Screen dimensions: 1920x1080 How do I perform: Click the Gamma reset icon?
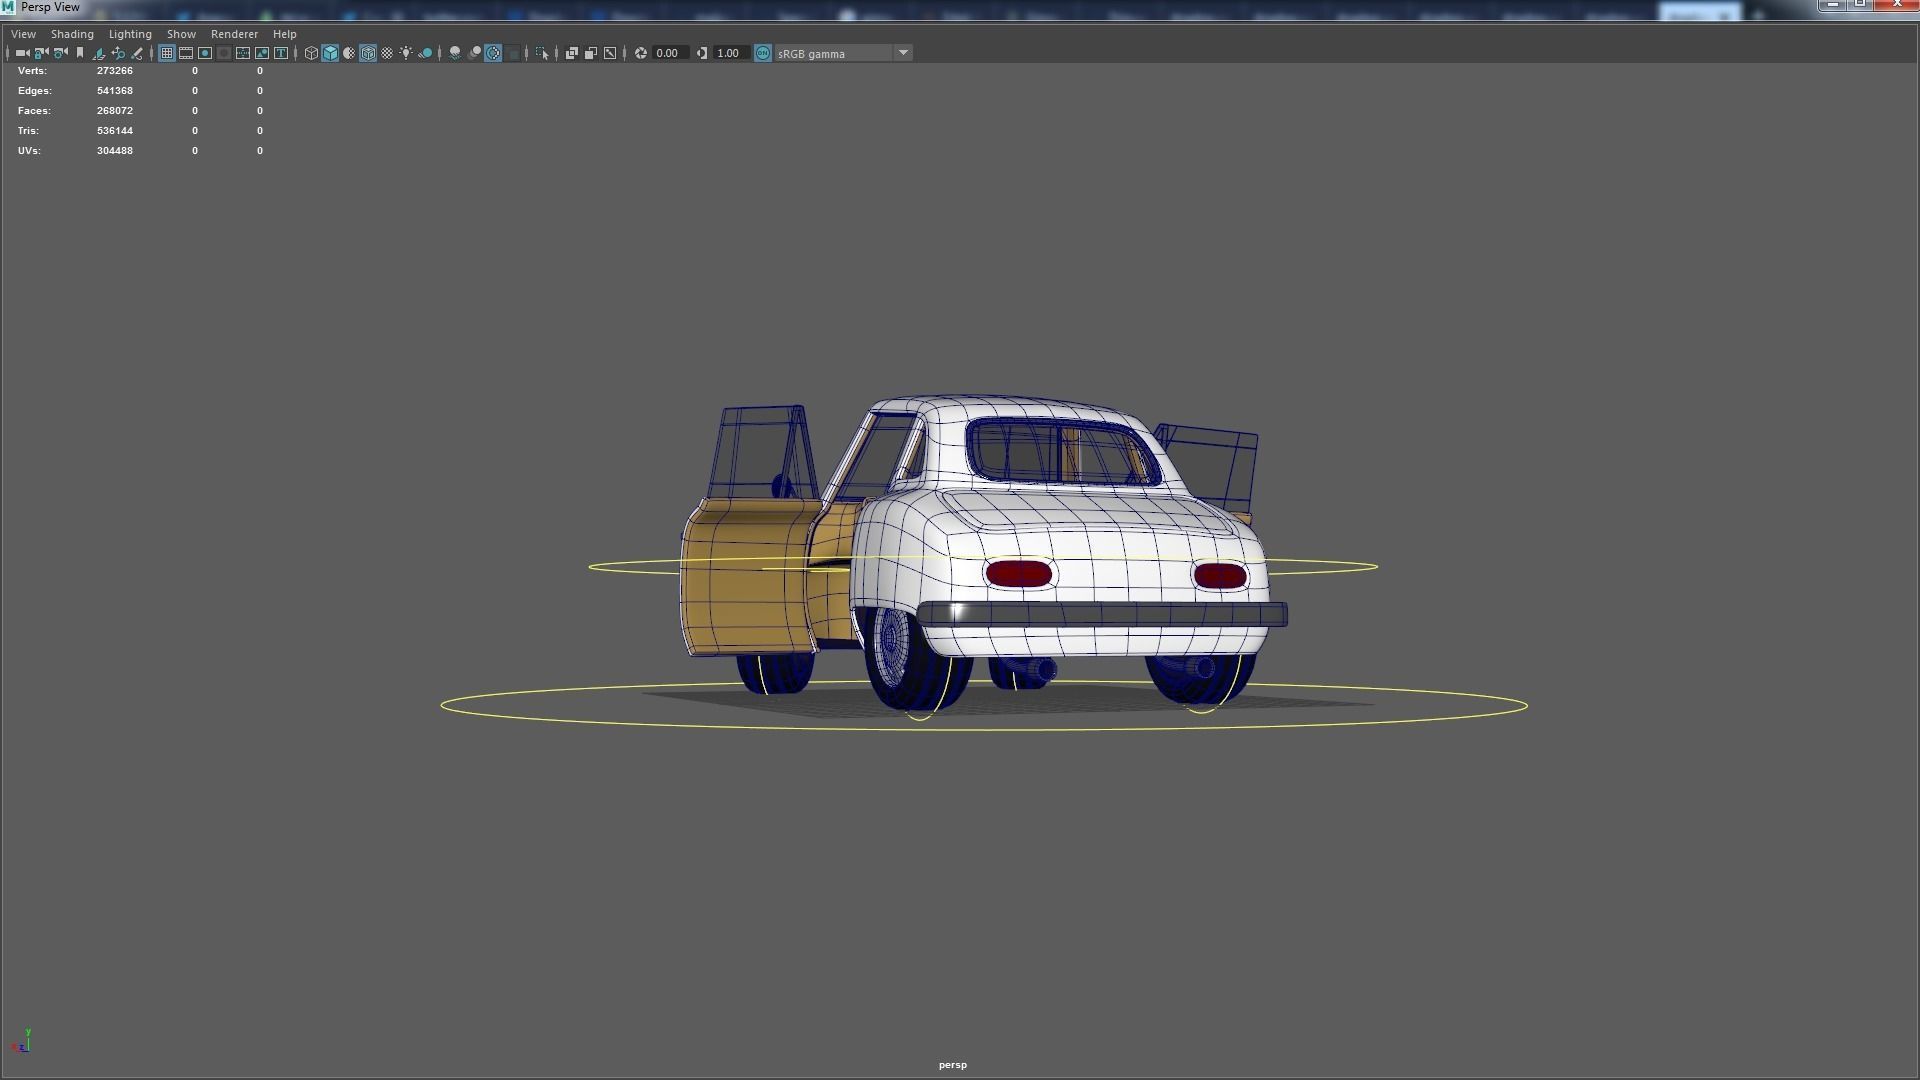(x=702, y=53)
